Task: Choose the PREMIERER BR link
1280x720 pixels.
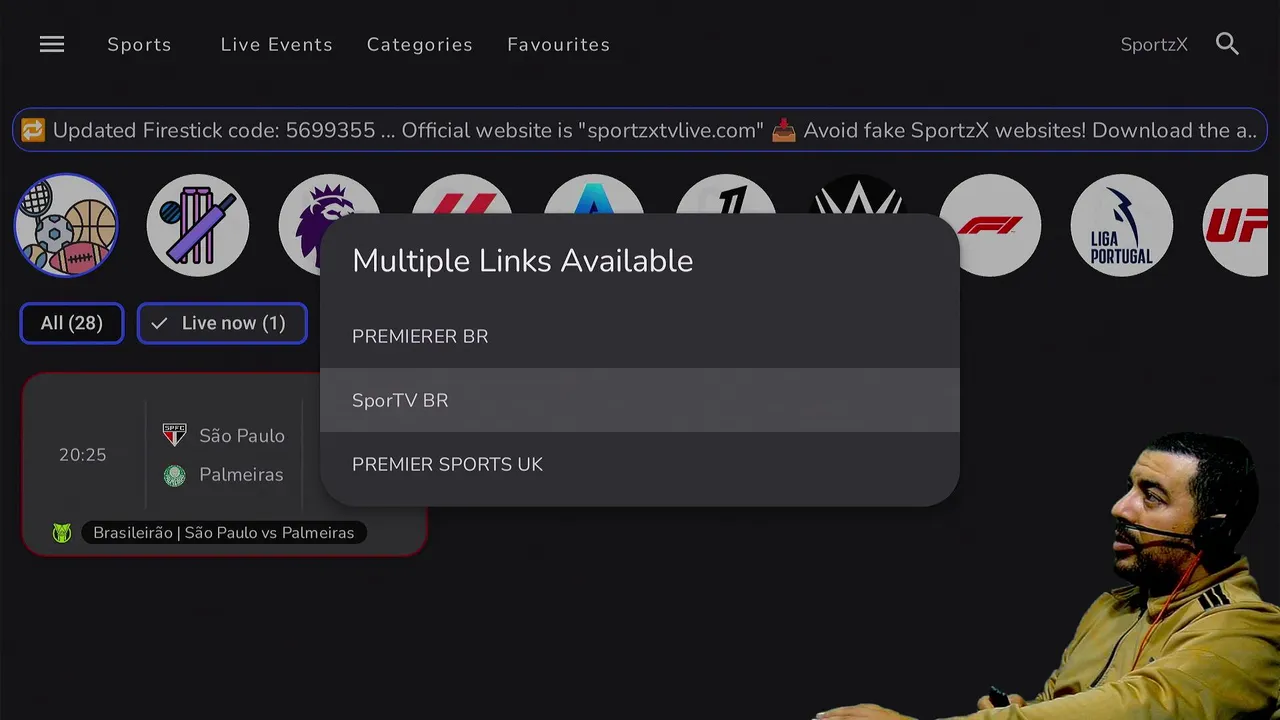Action: (640, 336)
